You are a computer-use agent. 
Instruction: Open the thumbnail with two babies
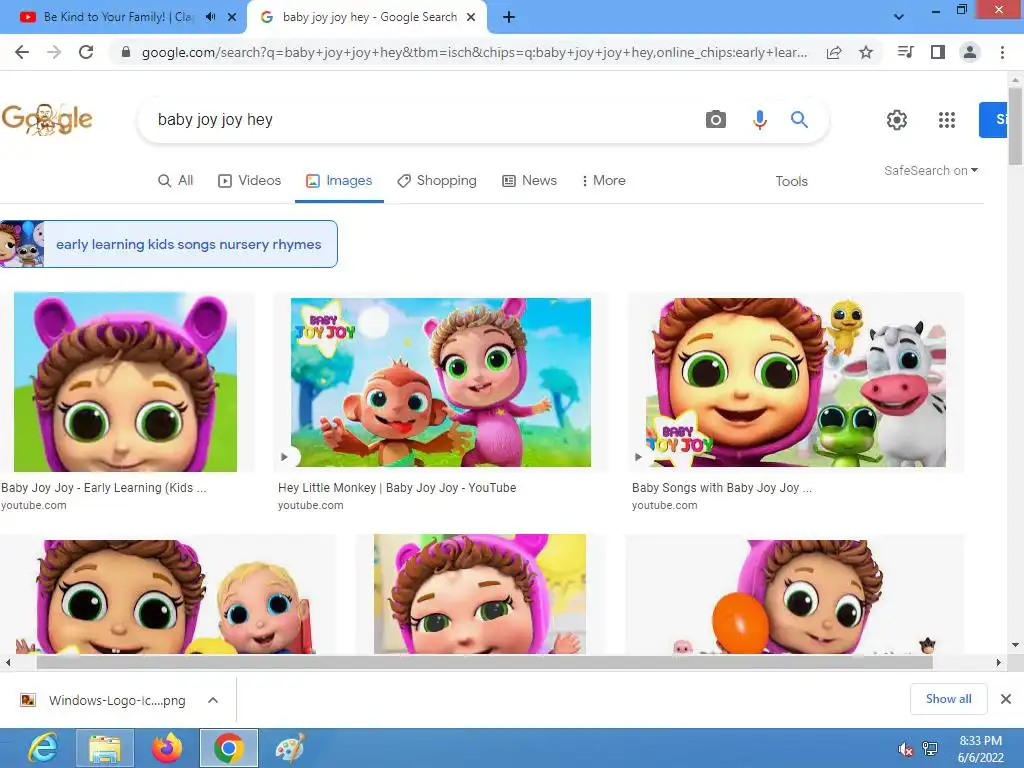[167, 596]
